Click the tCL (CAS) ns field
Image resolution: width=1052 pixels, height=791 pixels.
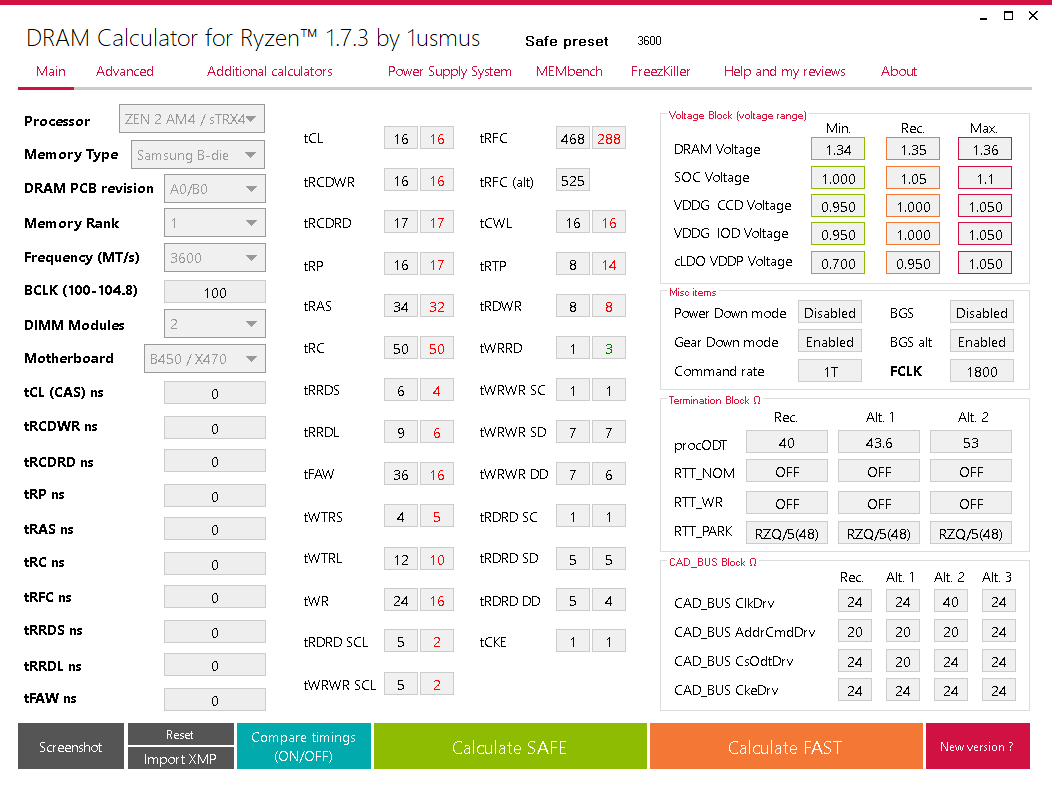point(215,393)
